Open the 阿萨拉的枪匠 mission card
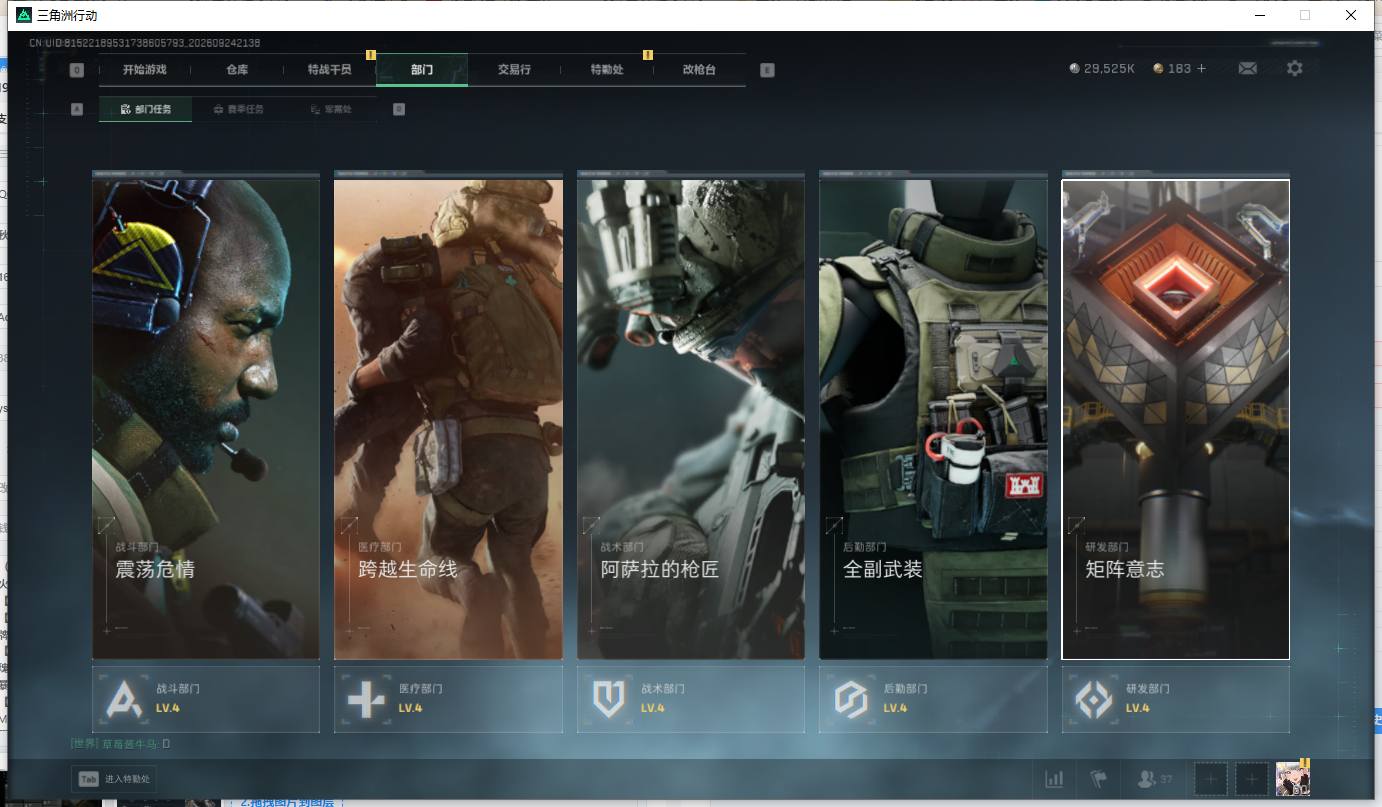 tap(691, 419)
